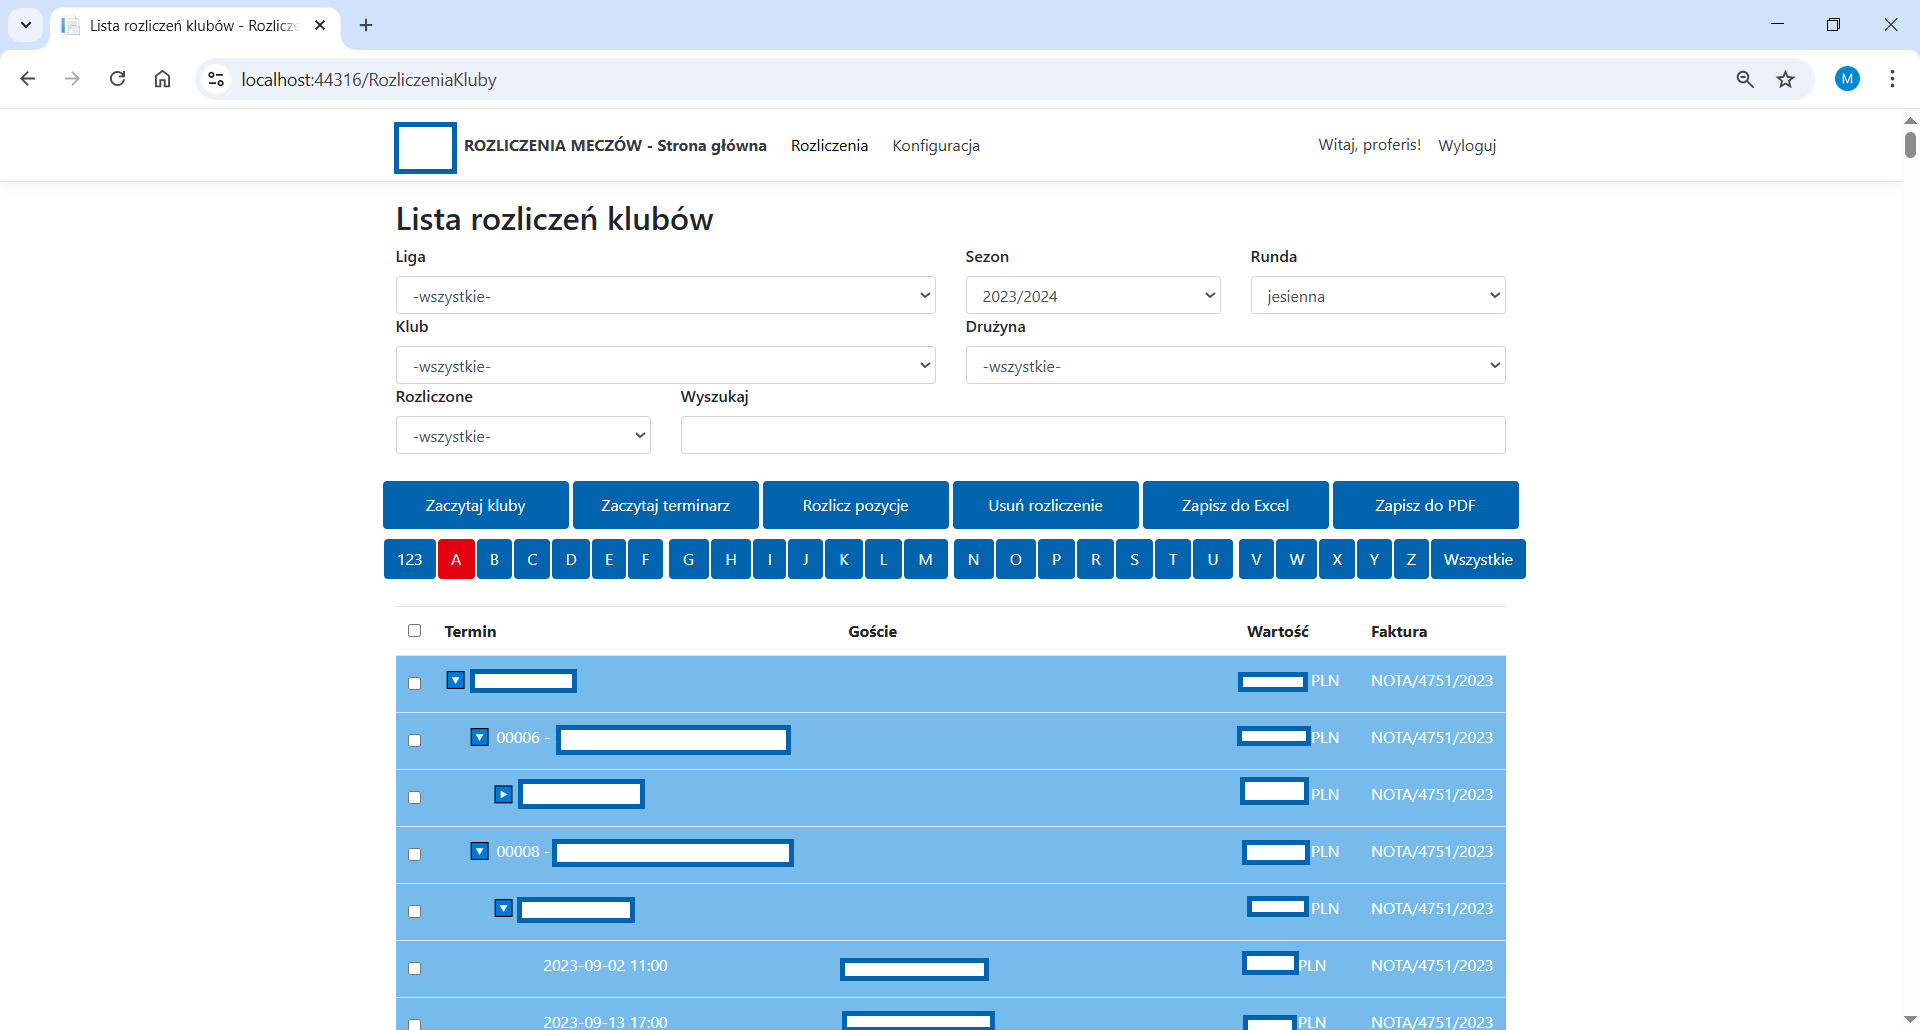Open the Drużyna dropdown
The width and height of the screenshot is (1920, 1030).
[1236, 365]
